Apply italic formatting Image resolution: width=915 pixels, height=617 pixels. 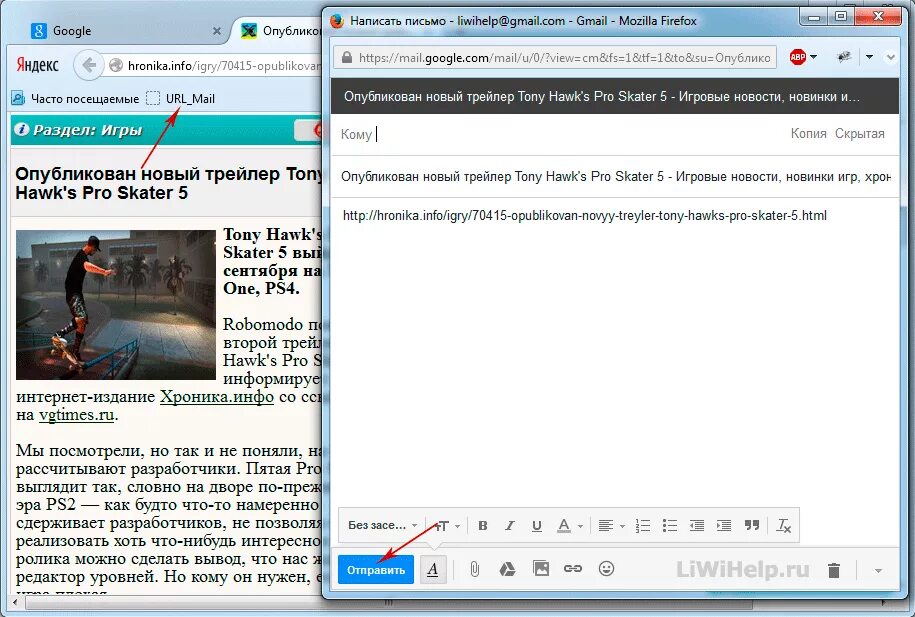509,525
